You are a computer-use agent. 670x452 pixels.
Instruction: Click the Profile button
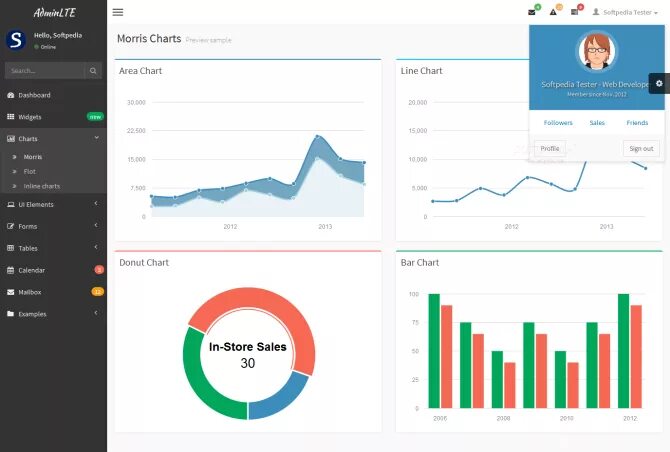coord(550,148)
